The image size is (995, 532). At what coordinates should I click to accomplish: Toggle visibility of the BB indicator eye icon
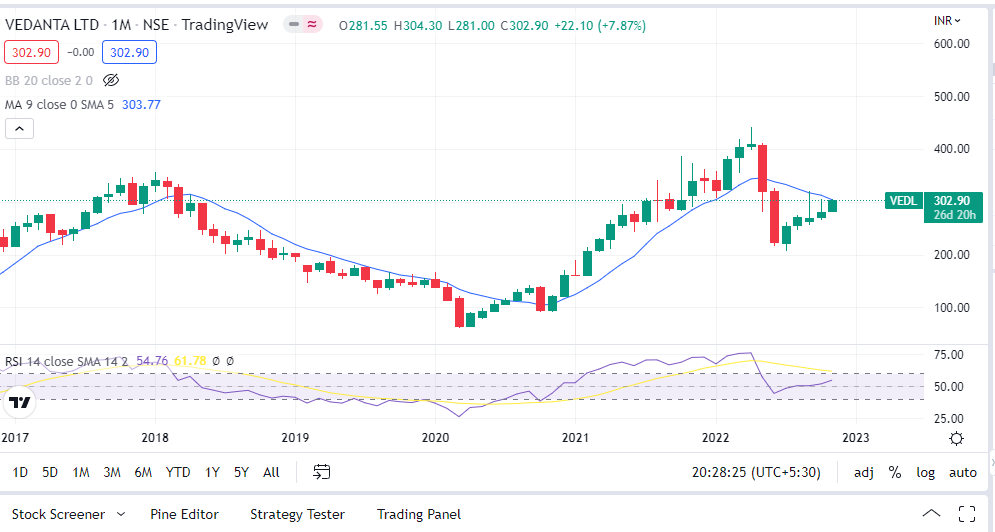[111, 81]
